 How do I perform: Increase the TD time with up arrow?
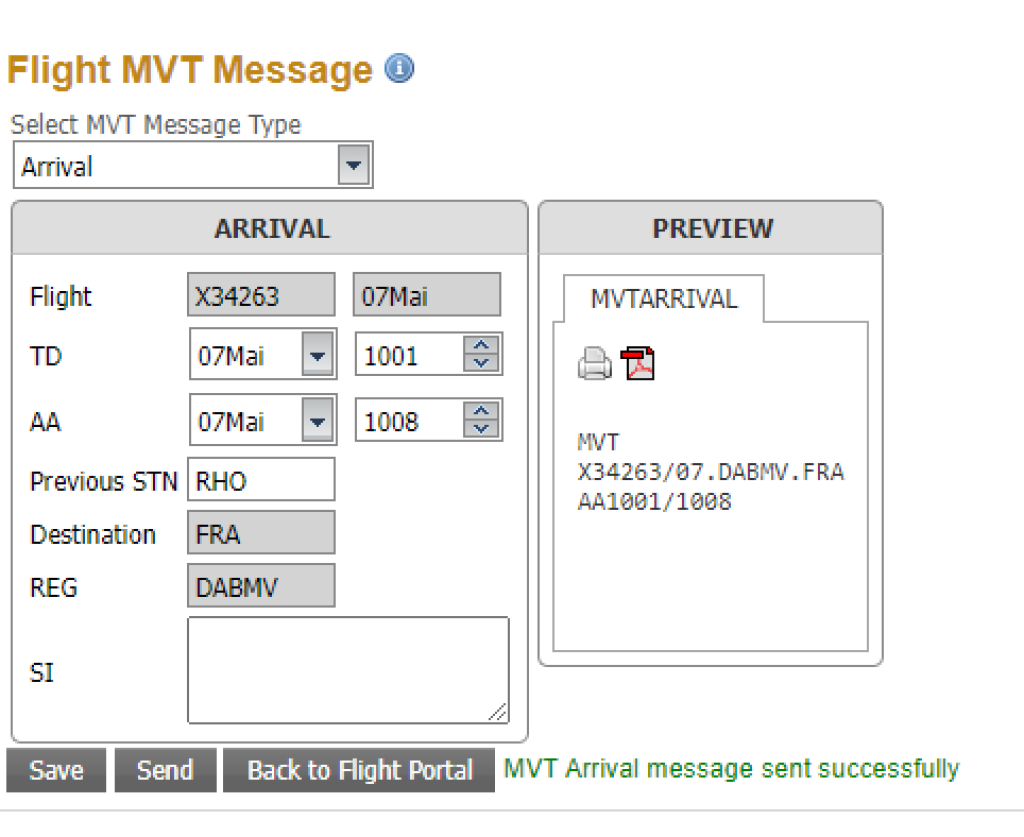pos(482,346)
